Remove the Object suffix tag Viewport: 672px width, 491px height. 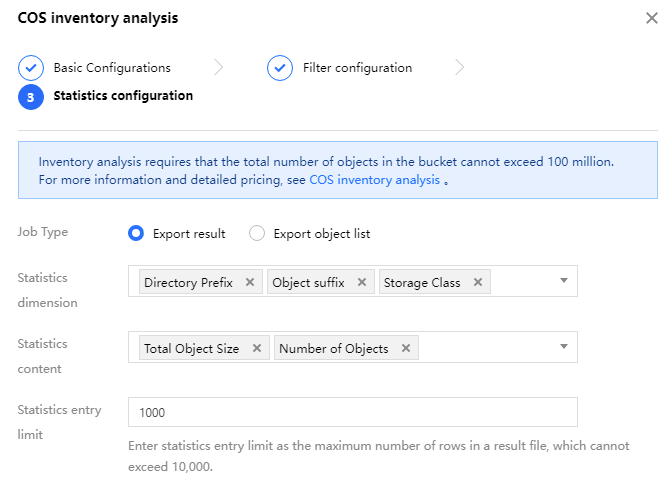click(x=361, y=283)
